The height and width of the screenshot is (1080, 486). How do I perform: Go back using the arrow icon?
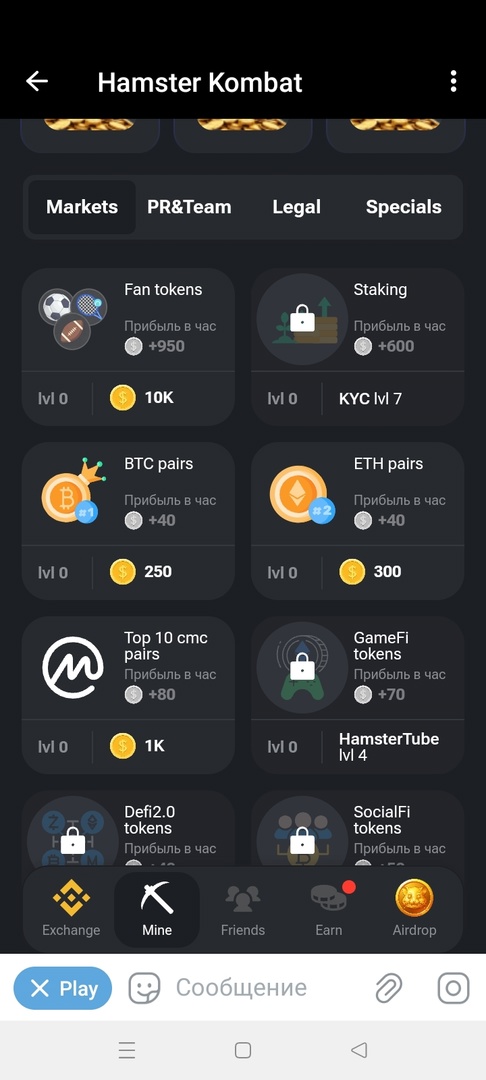(37, 81)
